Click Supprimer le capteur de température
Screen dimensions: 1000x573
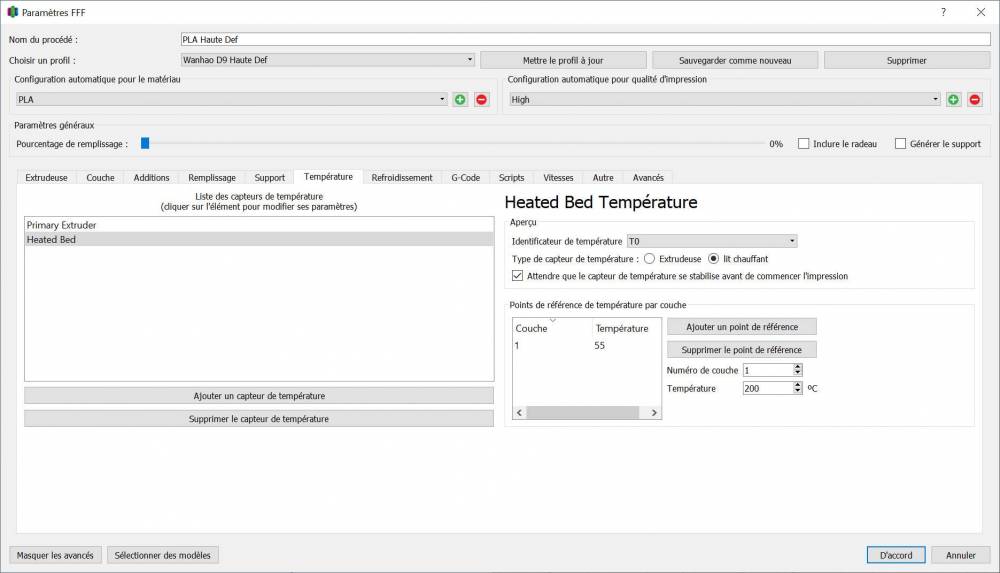(259, 419)
